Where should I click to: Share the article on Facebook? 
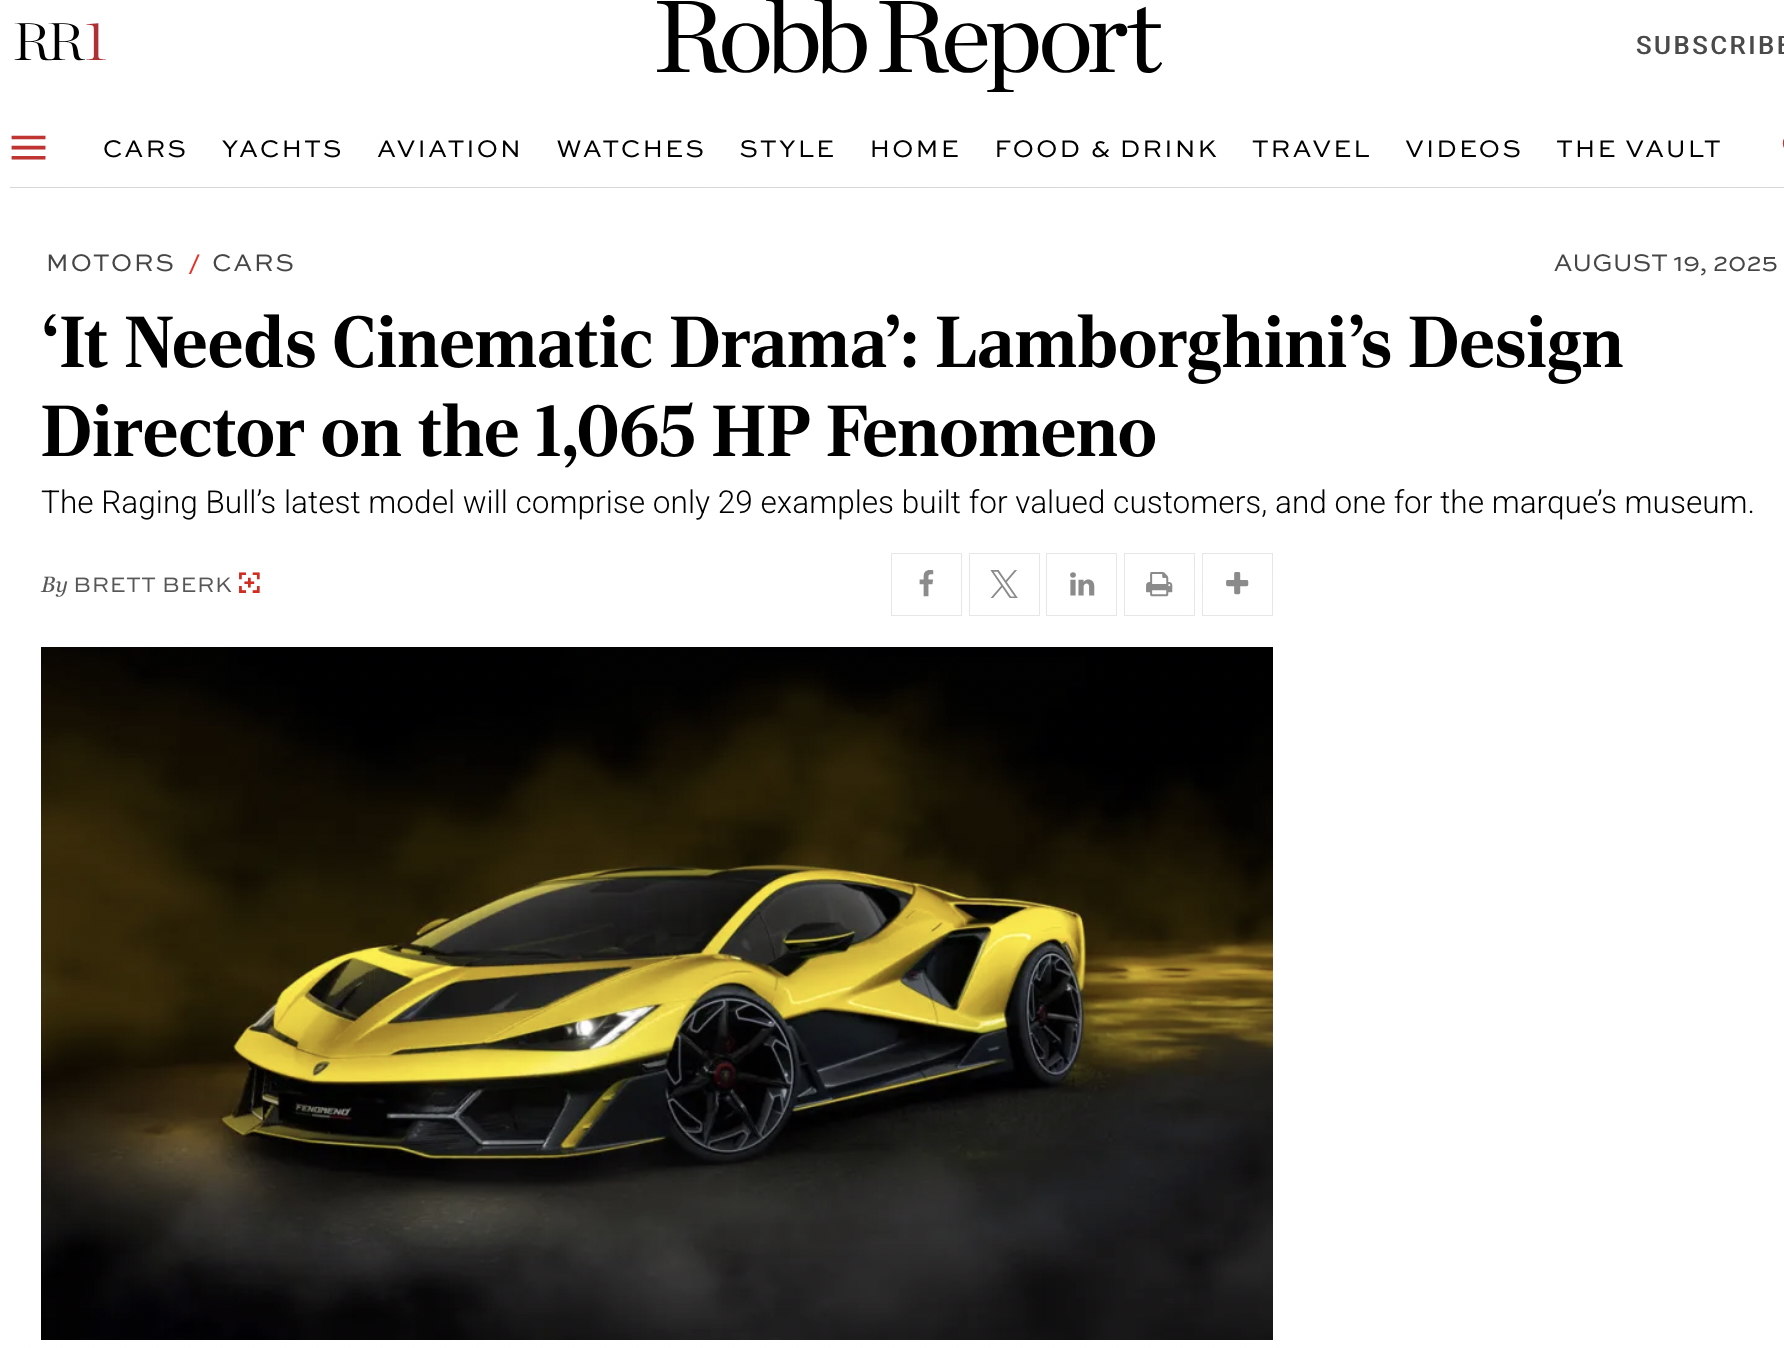926,584
